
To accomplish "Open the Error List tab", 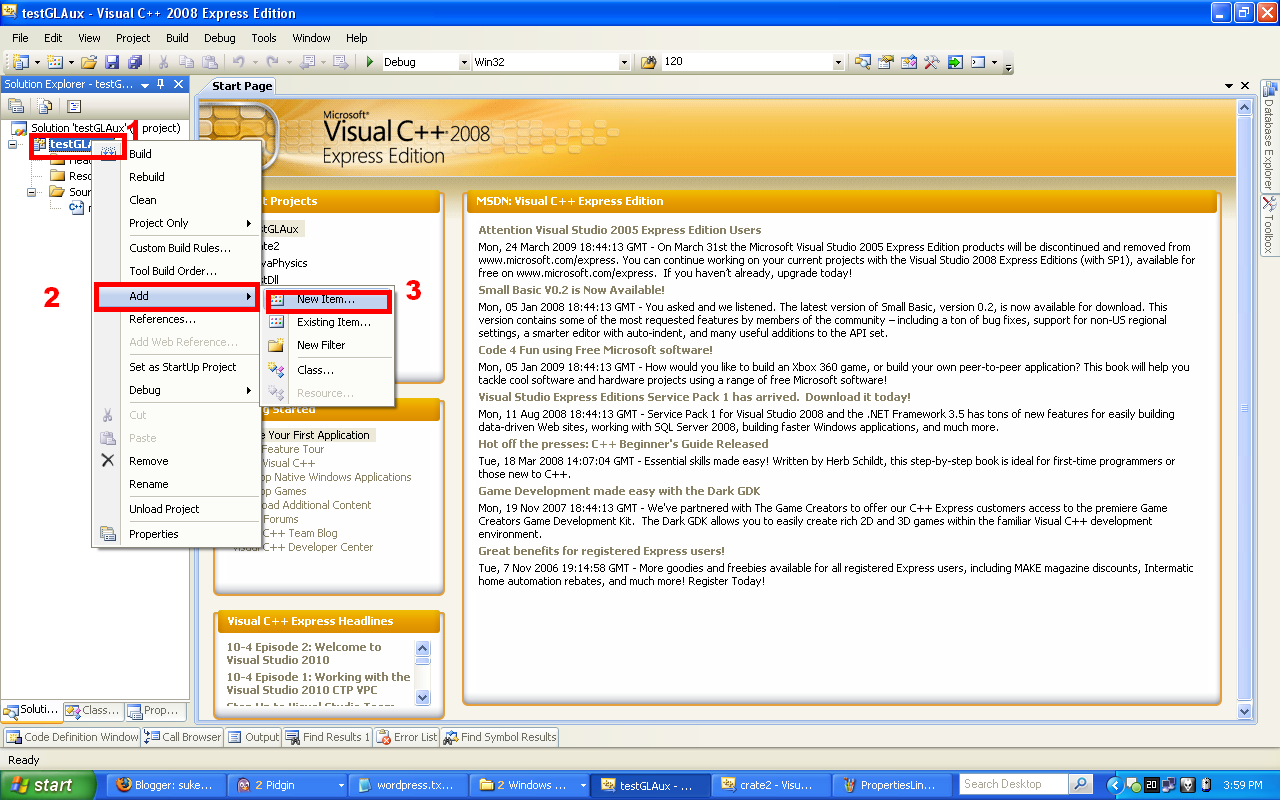I will click(406, 737).
